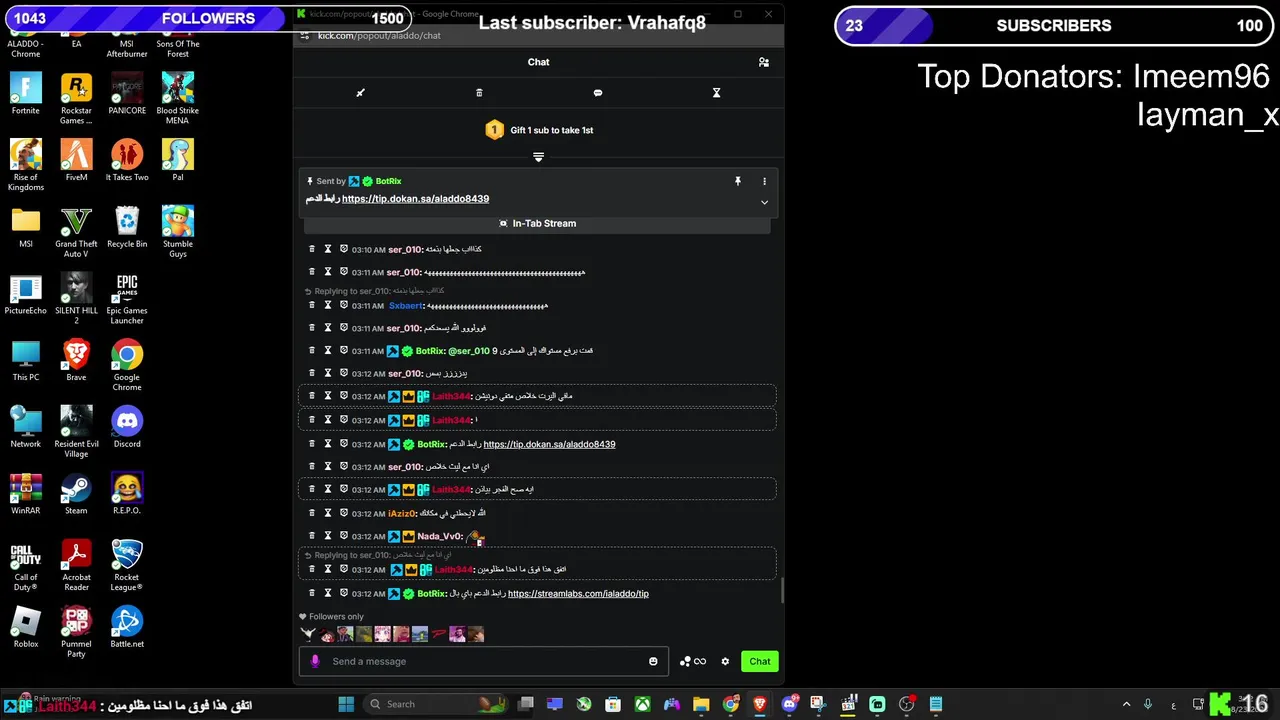
Task: Select the Stumble Guys desktop icon
Action: tap(178, 232)
